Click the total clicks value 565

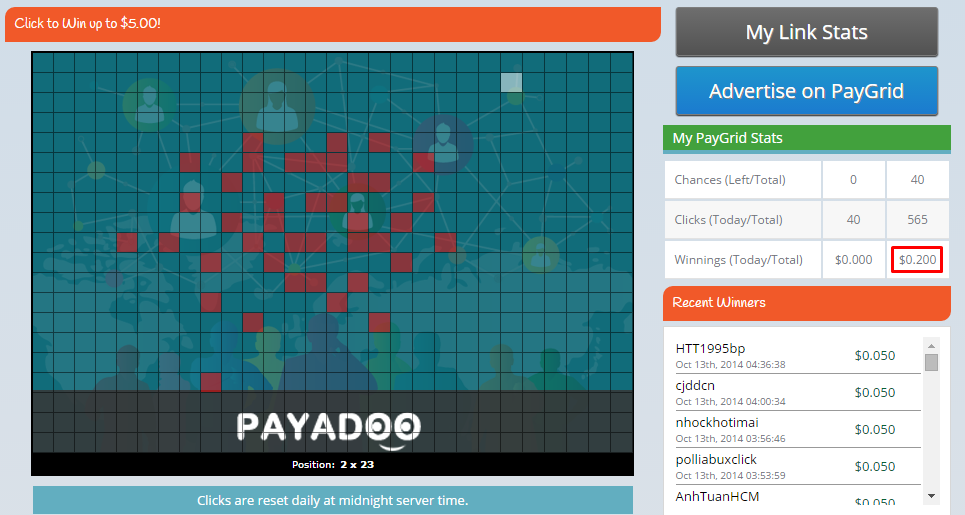(917, 220)
